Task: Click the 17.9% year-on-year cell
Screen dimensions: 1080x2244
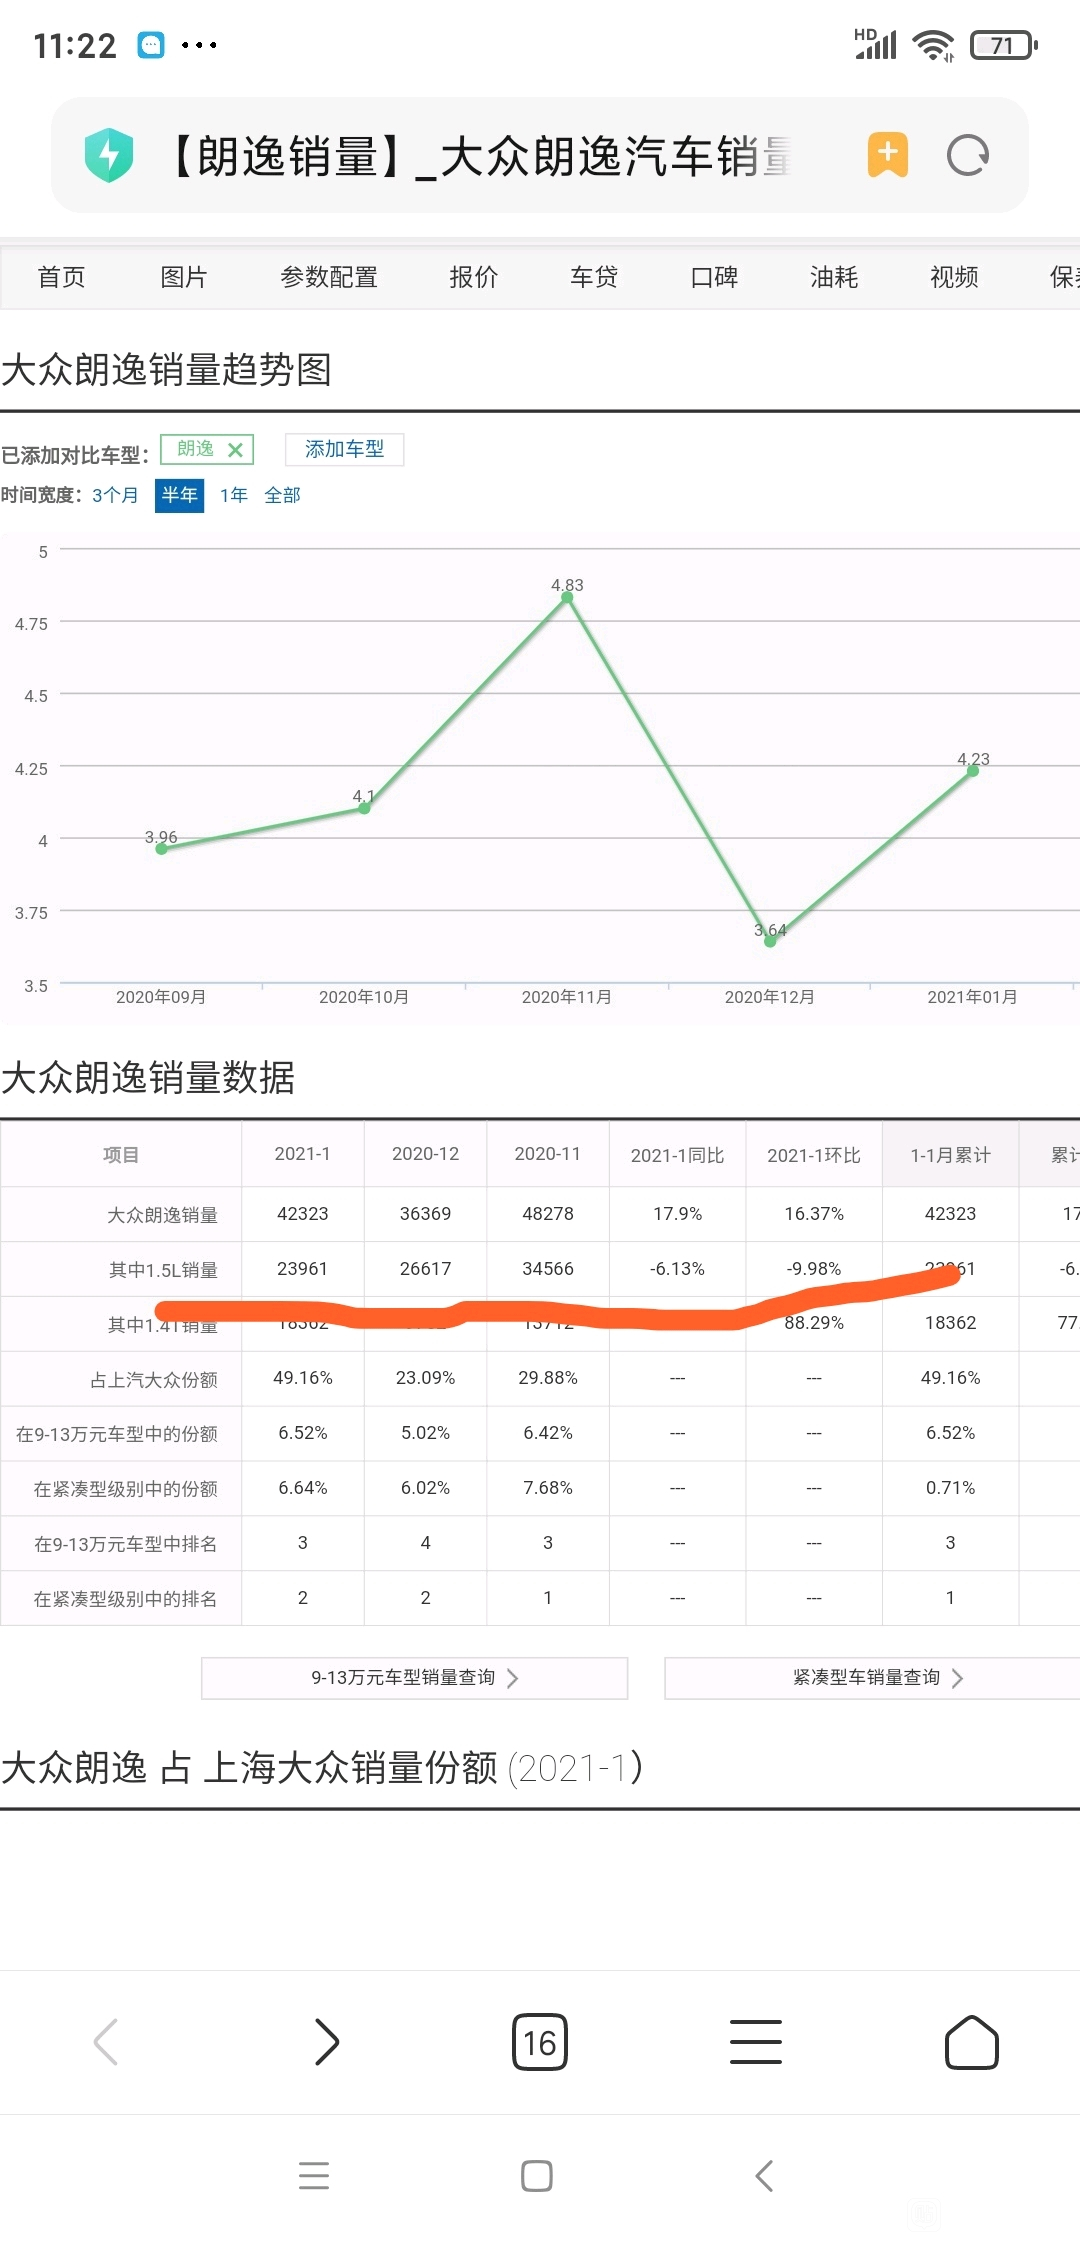Action: point(678,1214)
